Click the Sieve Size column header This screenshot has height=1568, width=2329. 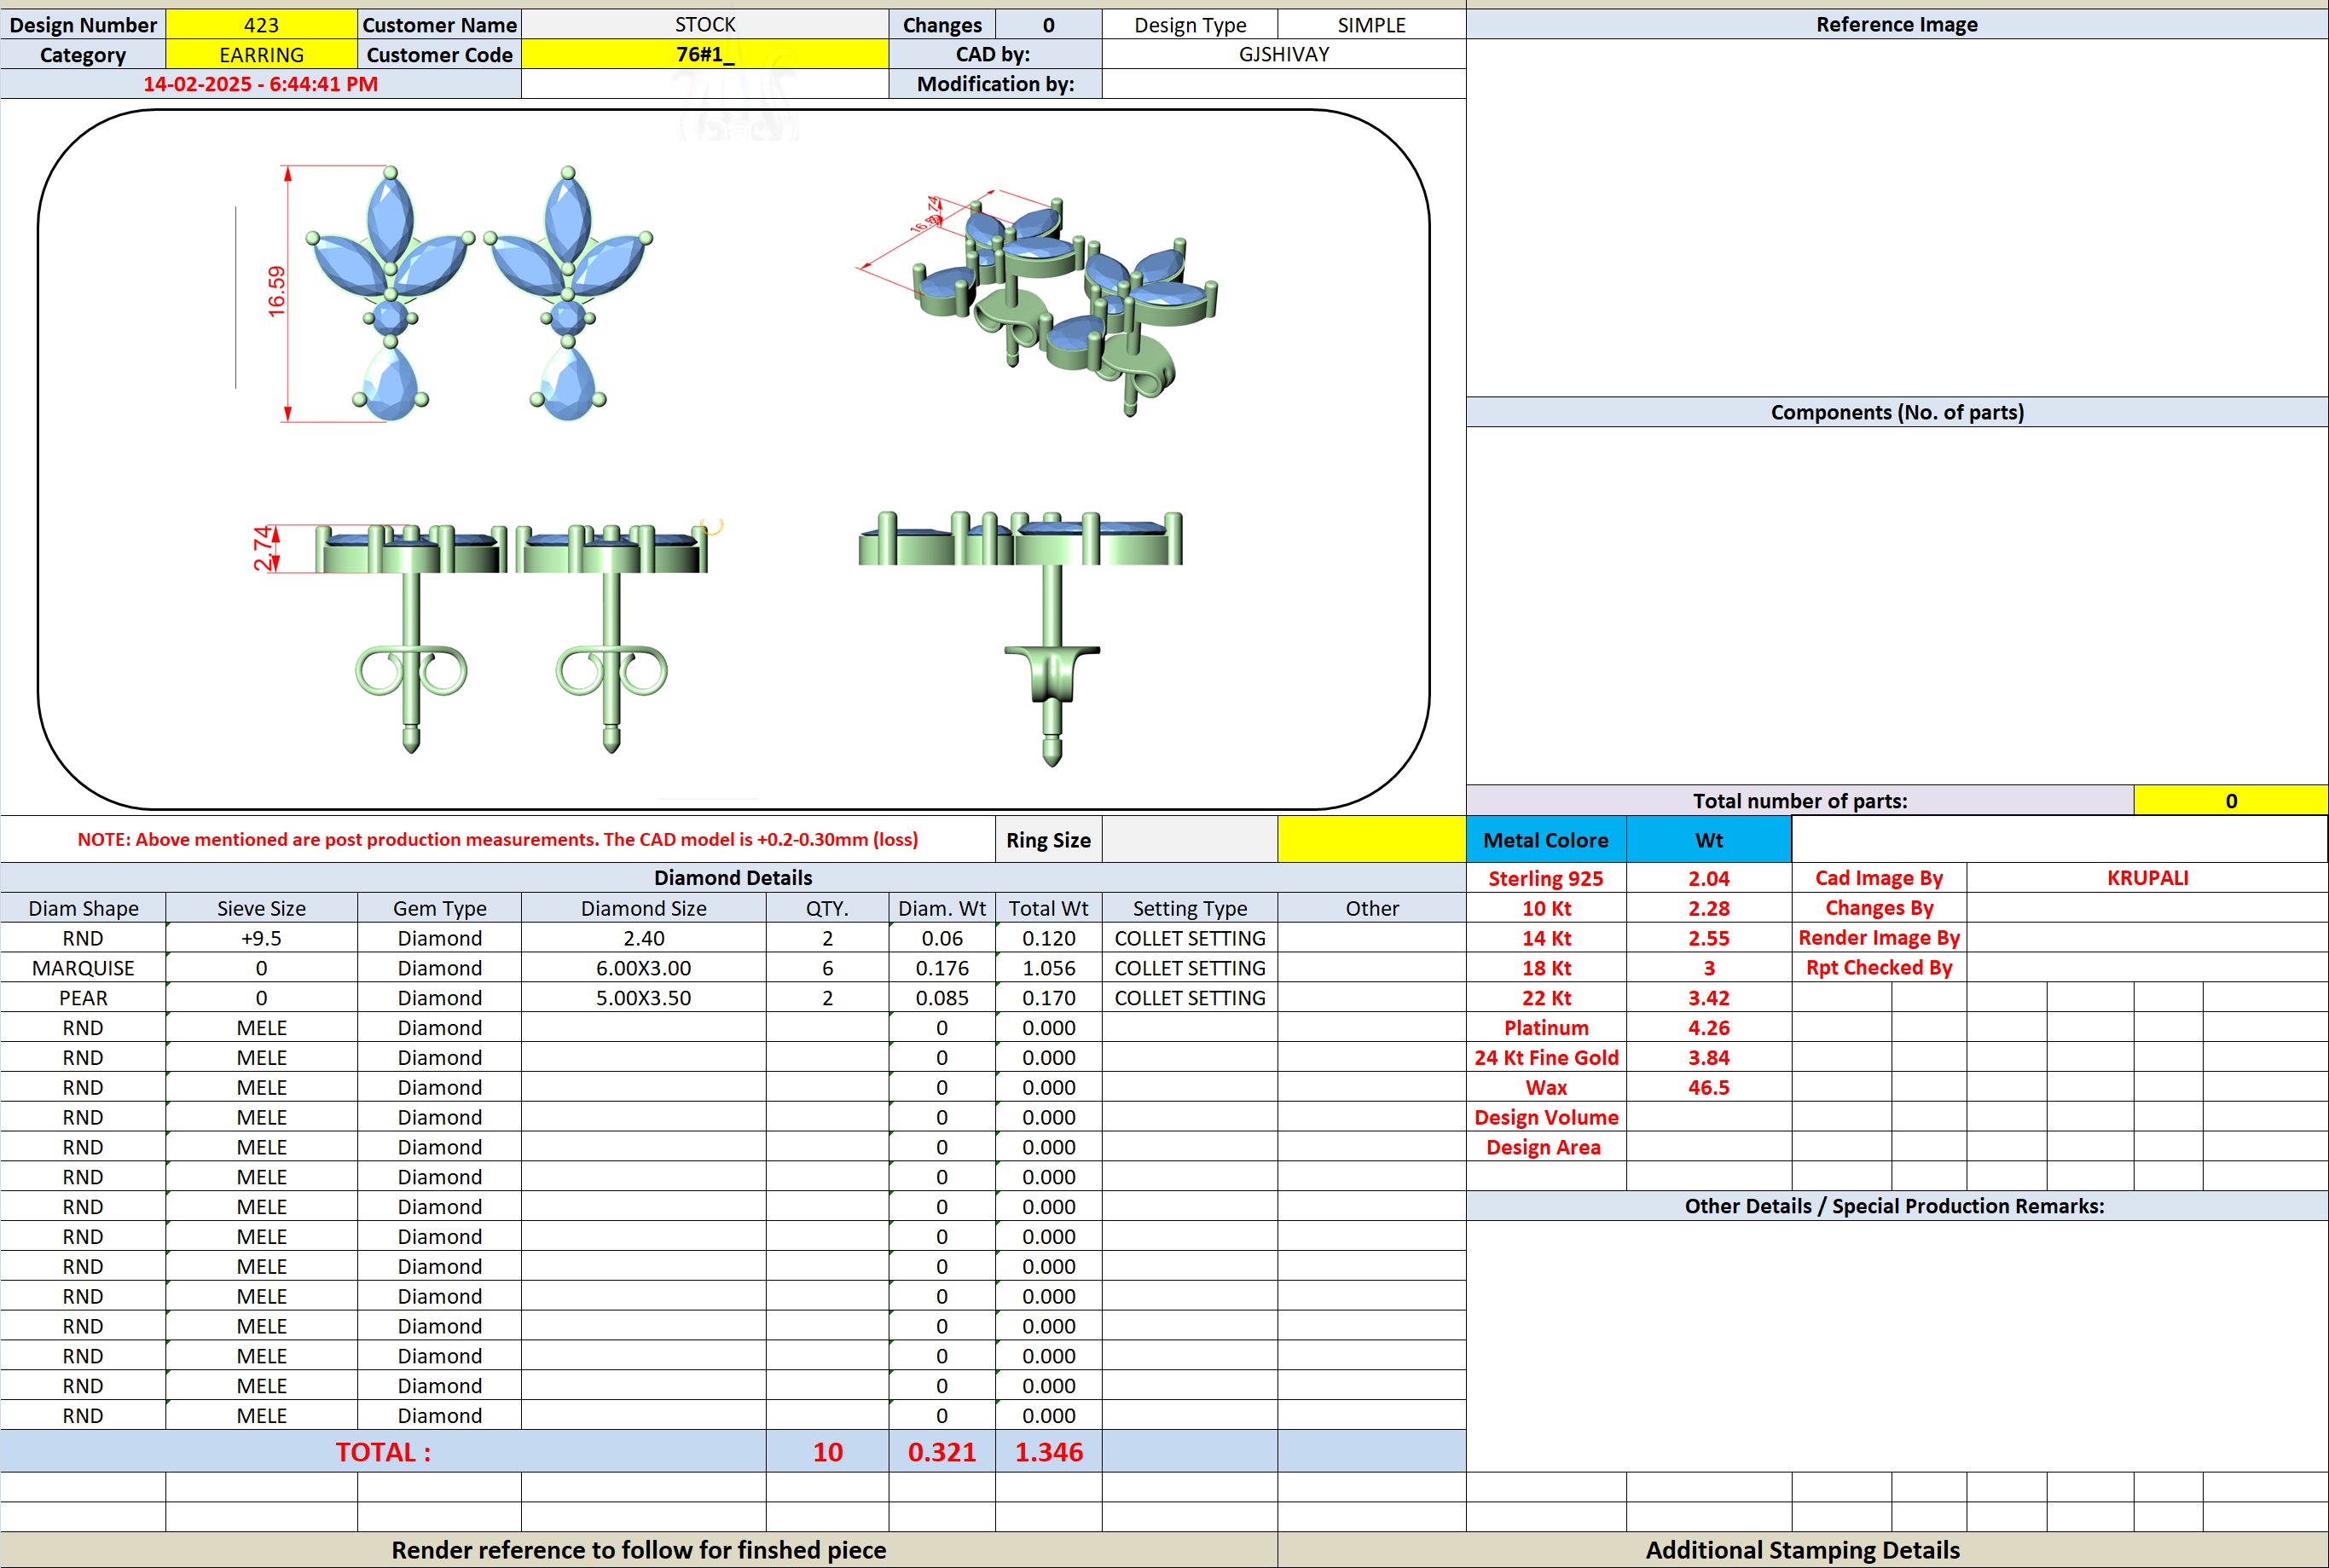[261, 908]
